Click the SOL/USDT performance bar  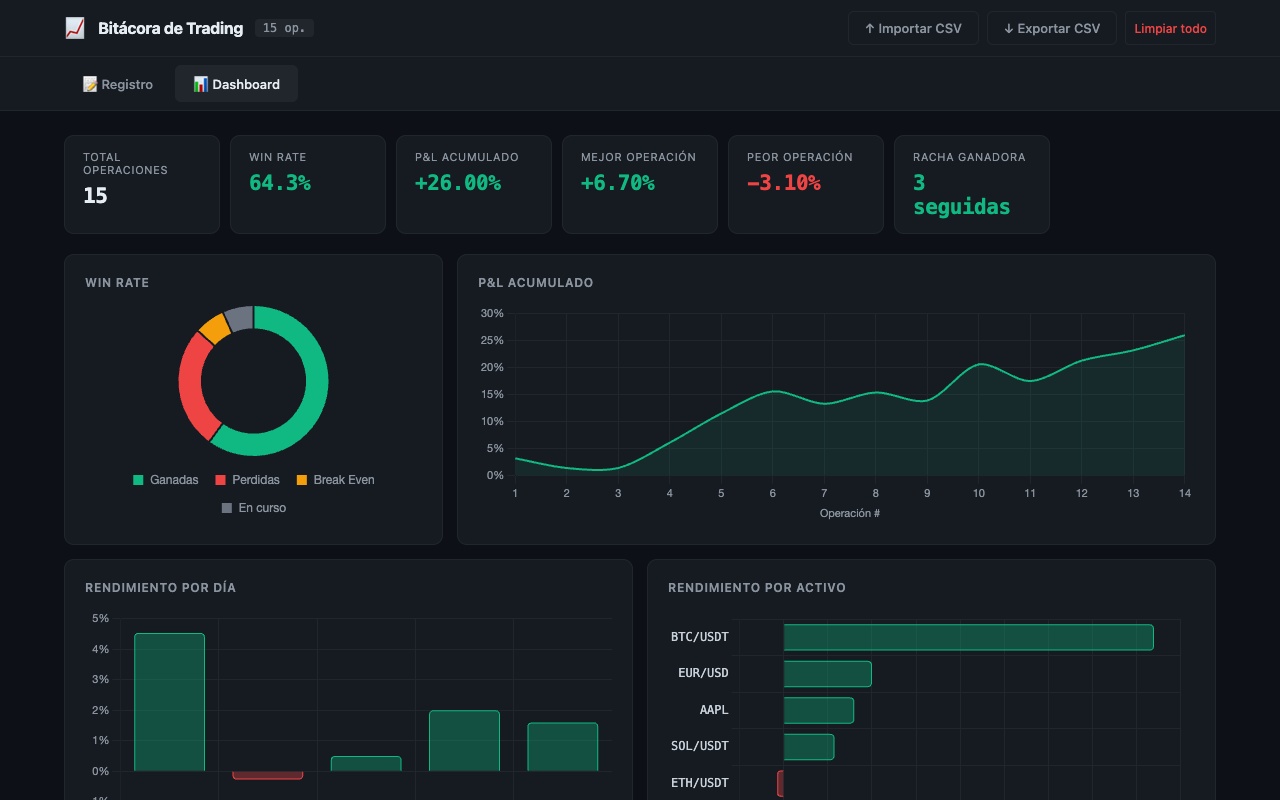pyautogui.click(x=808, y=747)
